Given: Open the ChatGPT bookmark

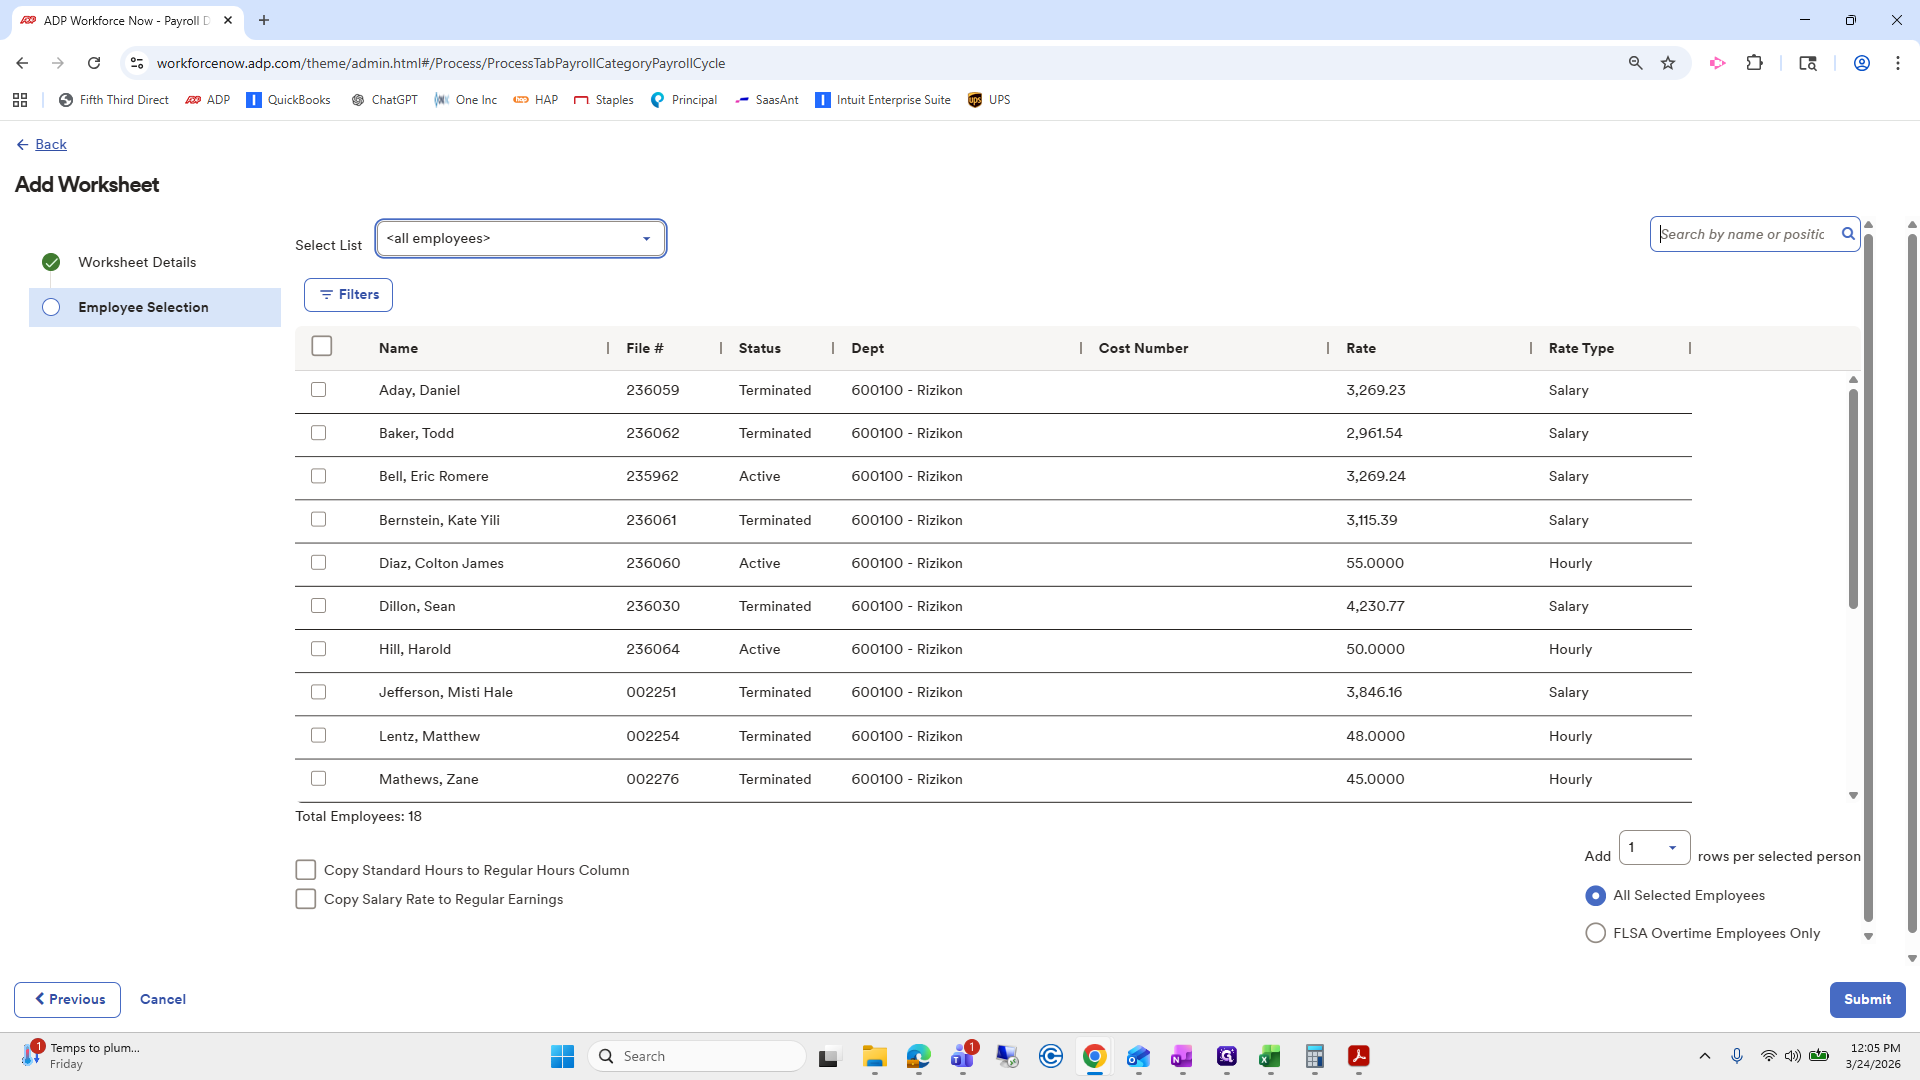Looking at the screenshot, I should coord(384,100).
